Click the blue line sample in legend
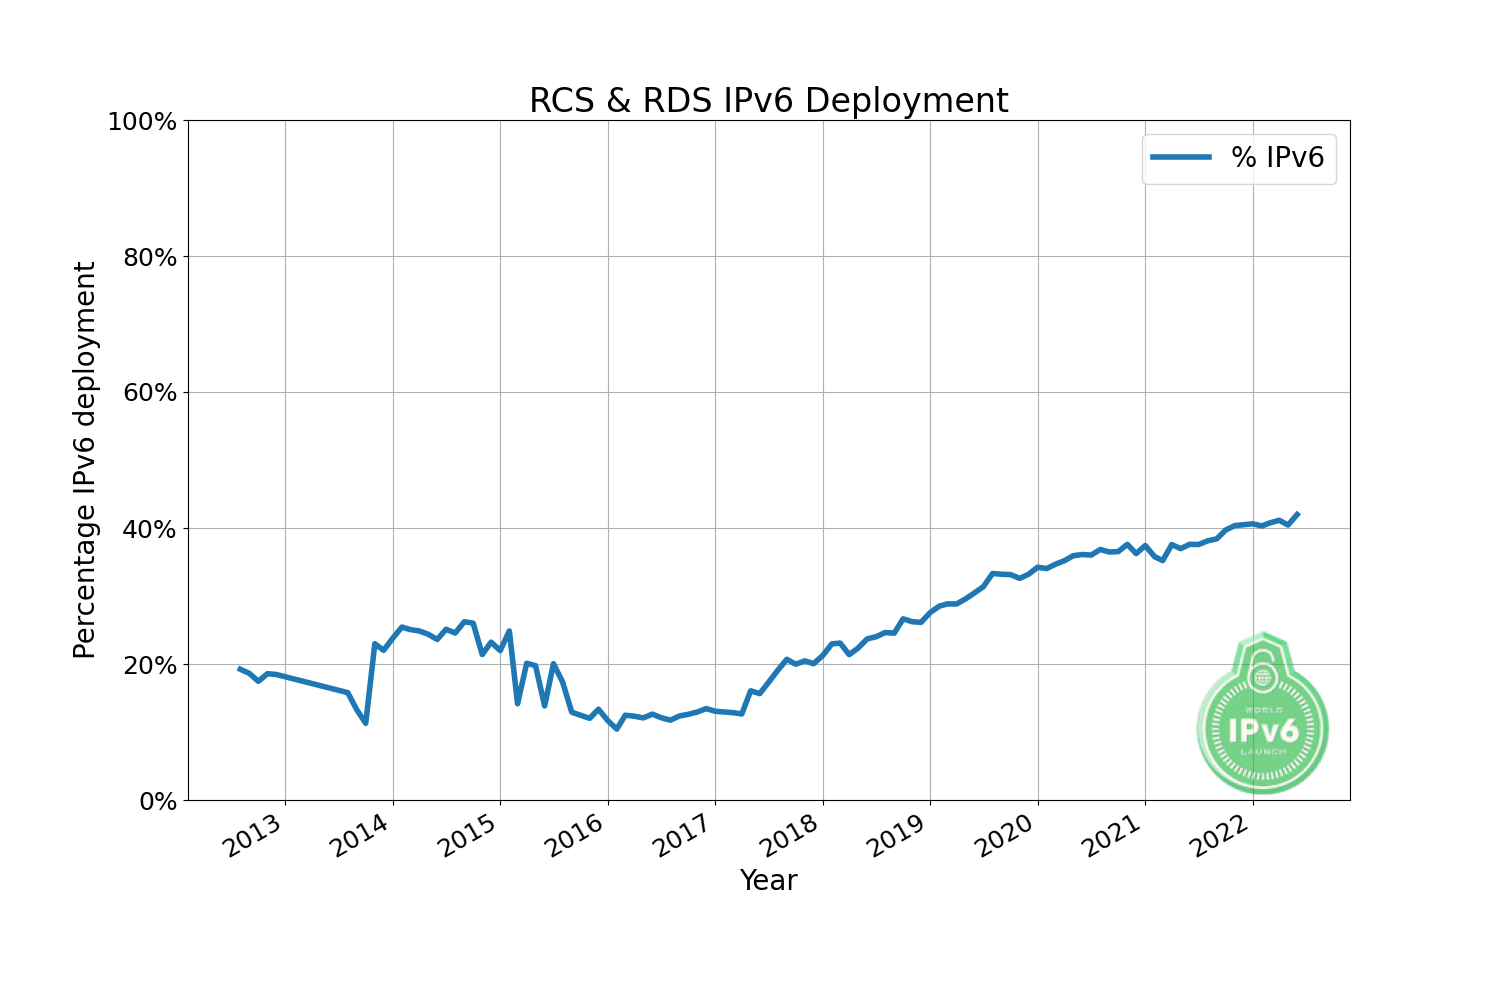Screen dimensions: 1500x1000 click(1180, 157)
